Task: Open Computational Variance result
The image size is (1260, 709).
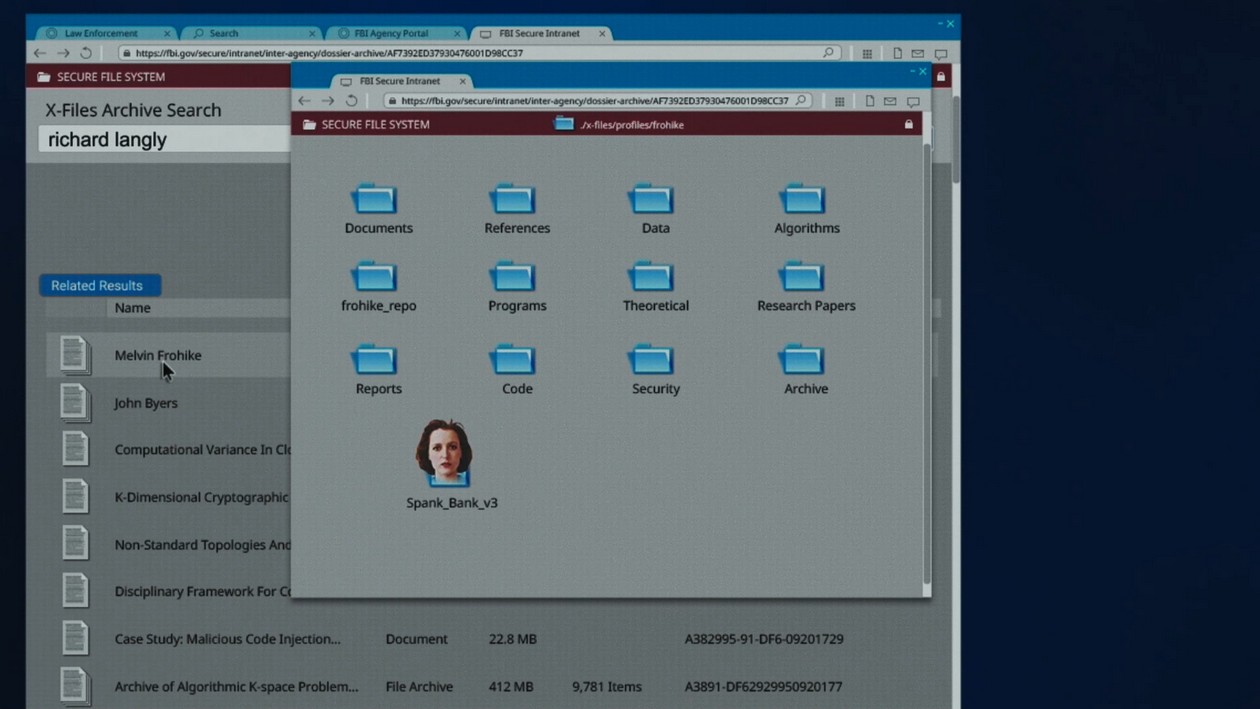Action: [202, 450]
